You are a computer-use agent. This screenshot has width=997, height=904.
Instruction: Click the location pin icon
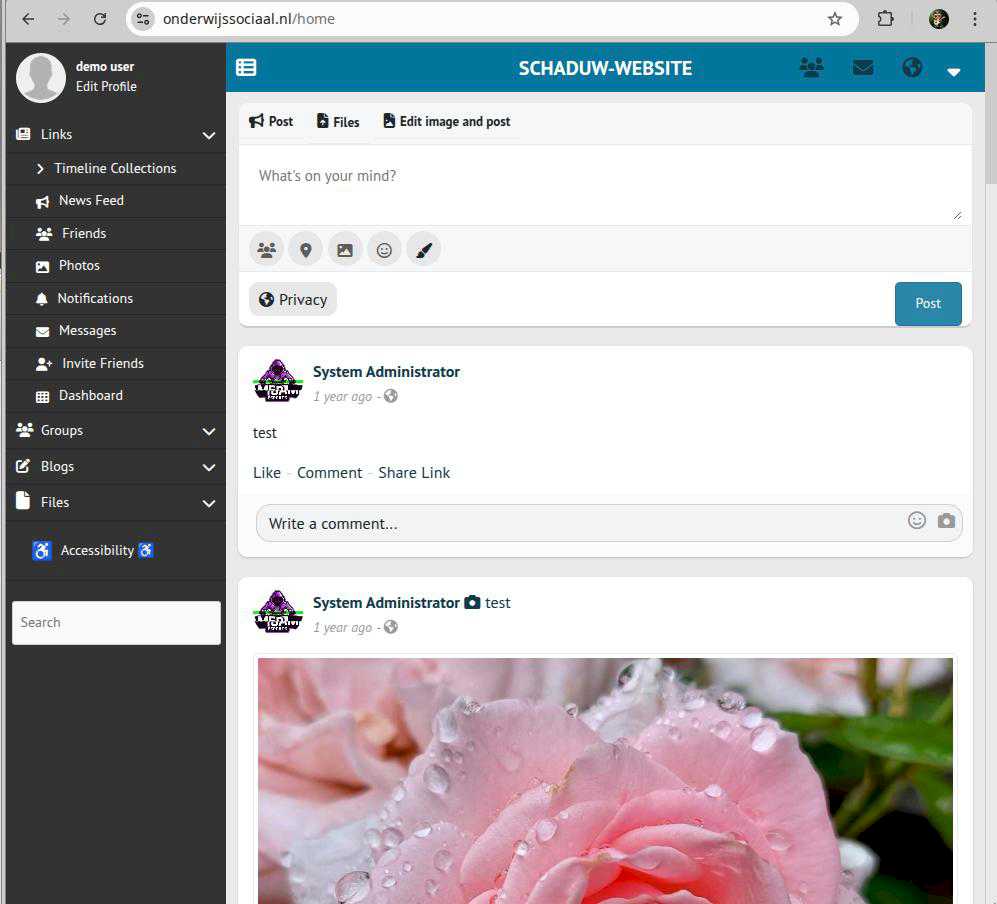[x=305, y=250]
